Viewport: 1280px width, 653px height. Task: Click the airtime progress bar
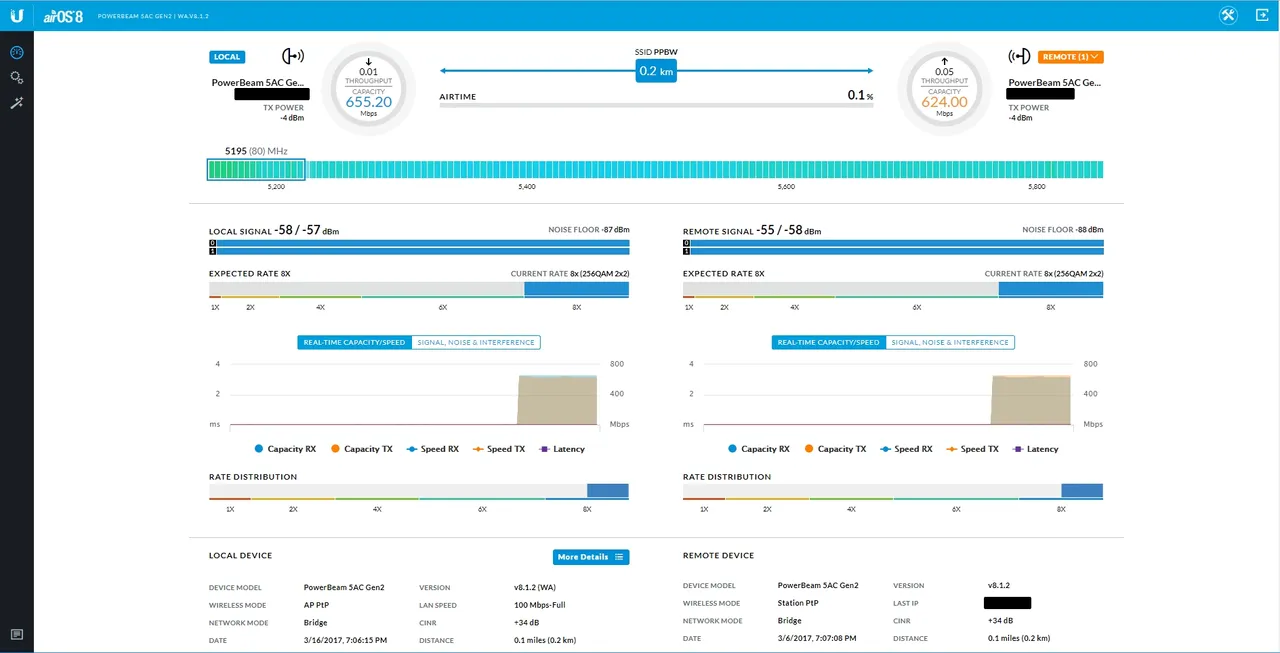point(656,105)
